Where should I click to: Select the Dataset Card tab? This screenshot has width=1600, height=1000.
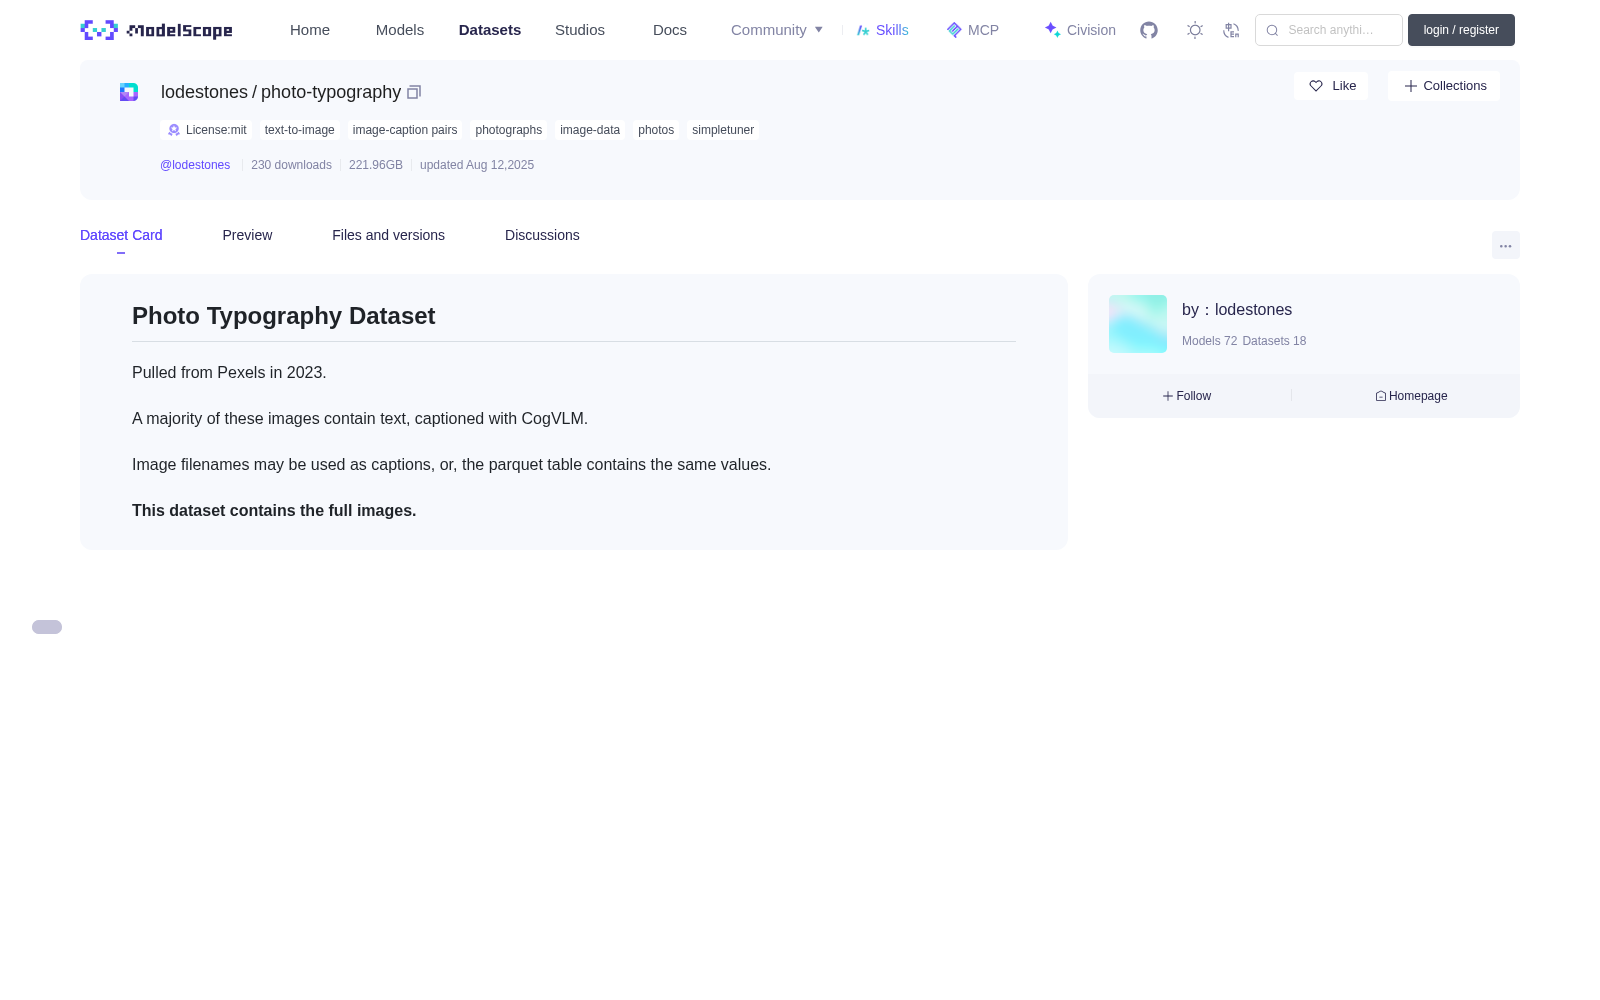point(121,235)
